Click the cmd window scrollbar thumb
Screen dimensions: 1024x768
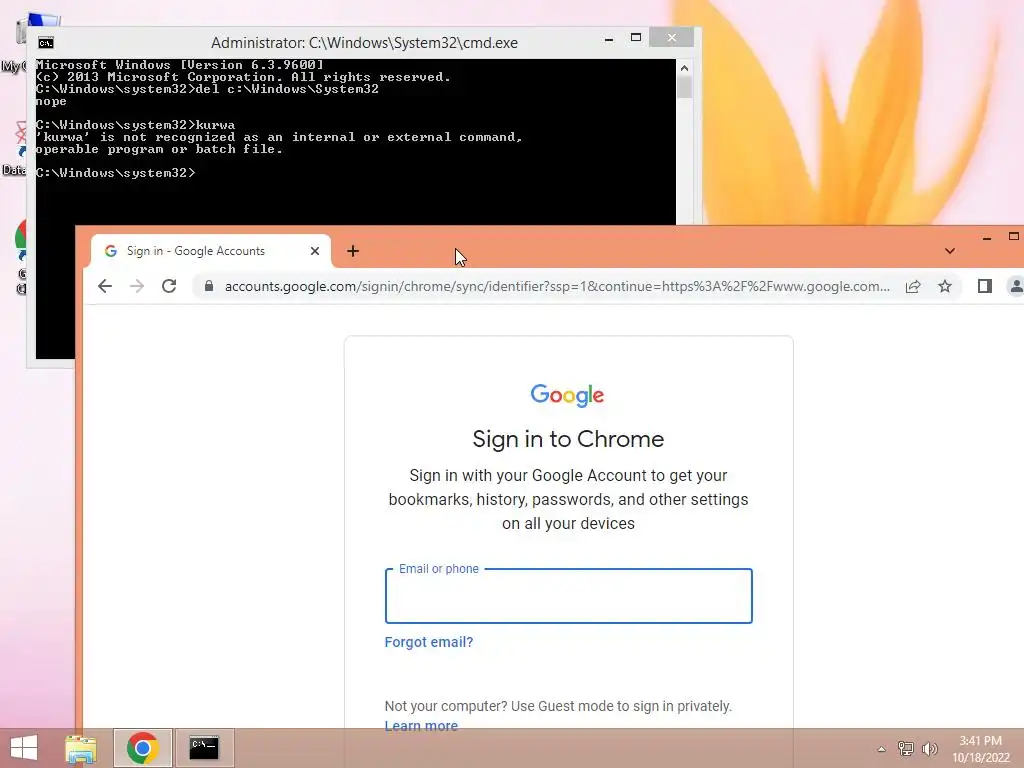[x=684, y=87]
